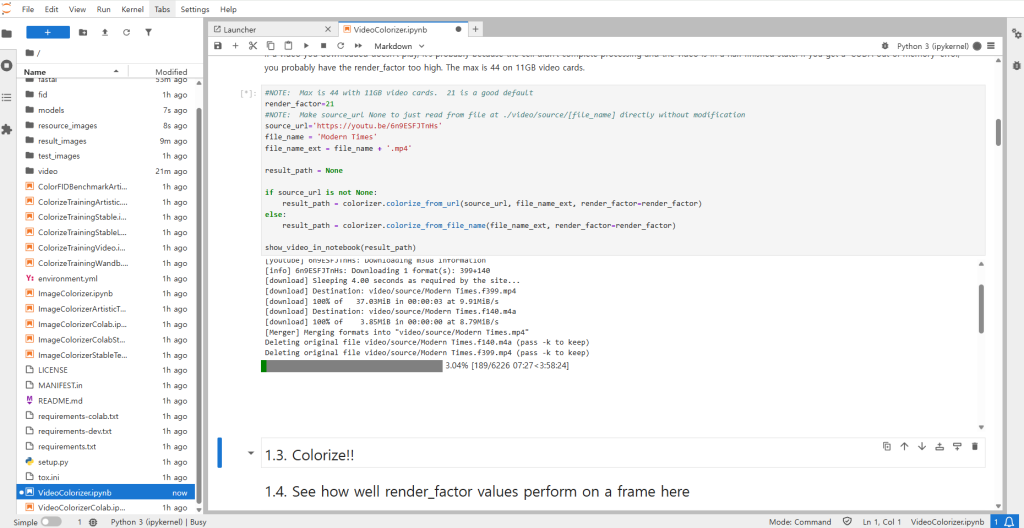
Task: Toggle Simple interface mode switch
Action: click(50, 522)
